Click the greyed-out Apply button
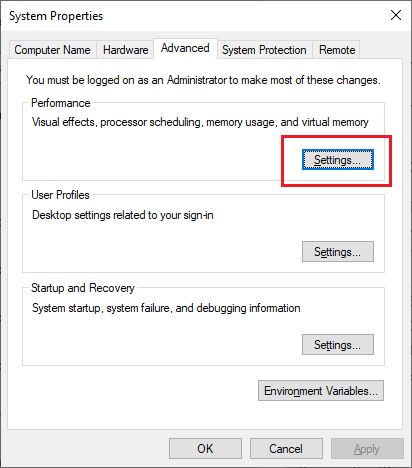The height and width of the screenshot is (468, 412). 367,449
